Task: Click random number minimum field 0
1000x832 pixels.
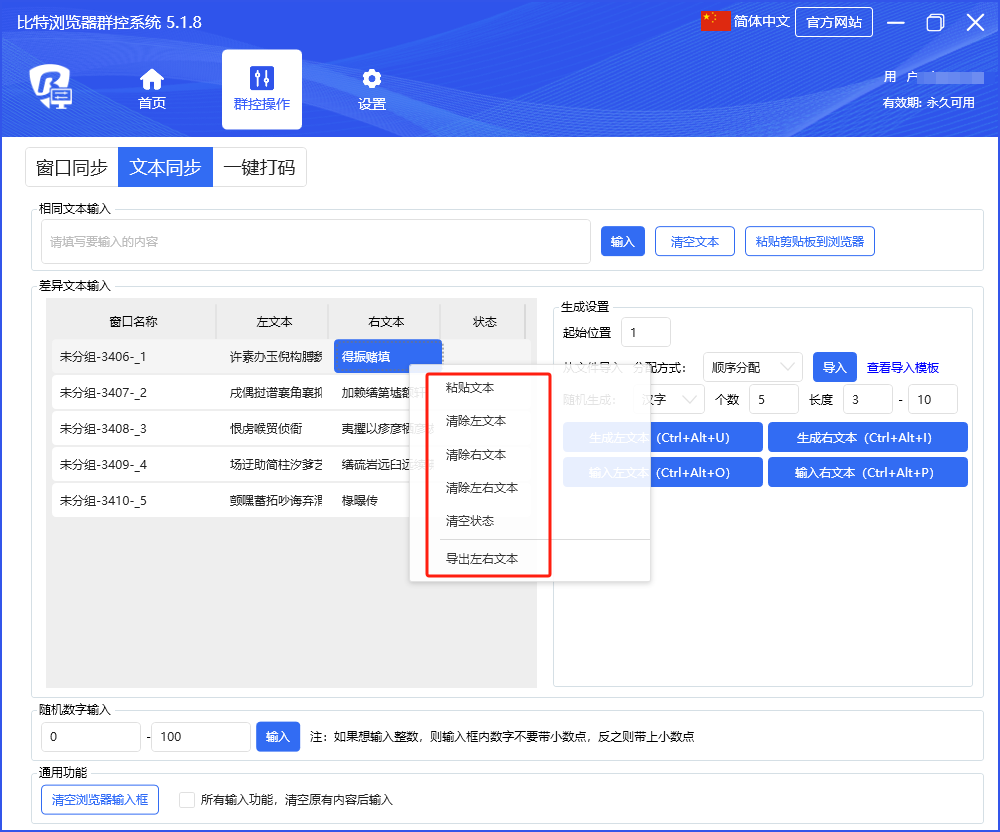Action: [x=91, y=736]
